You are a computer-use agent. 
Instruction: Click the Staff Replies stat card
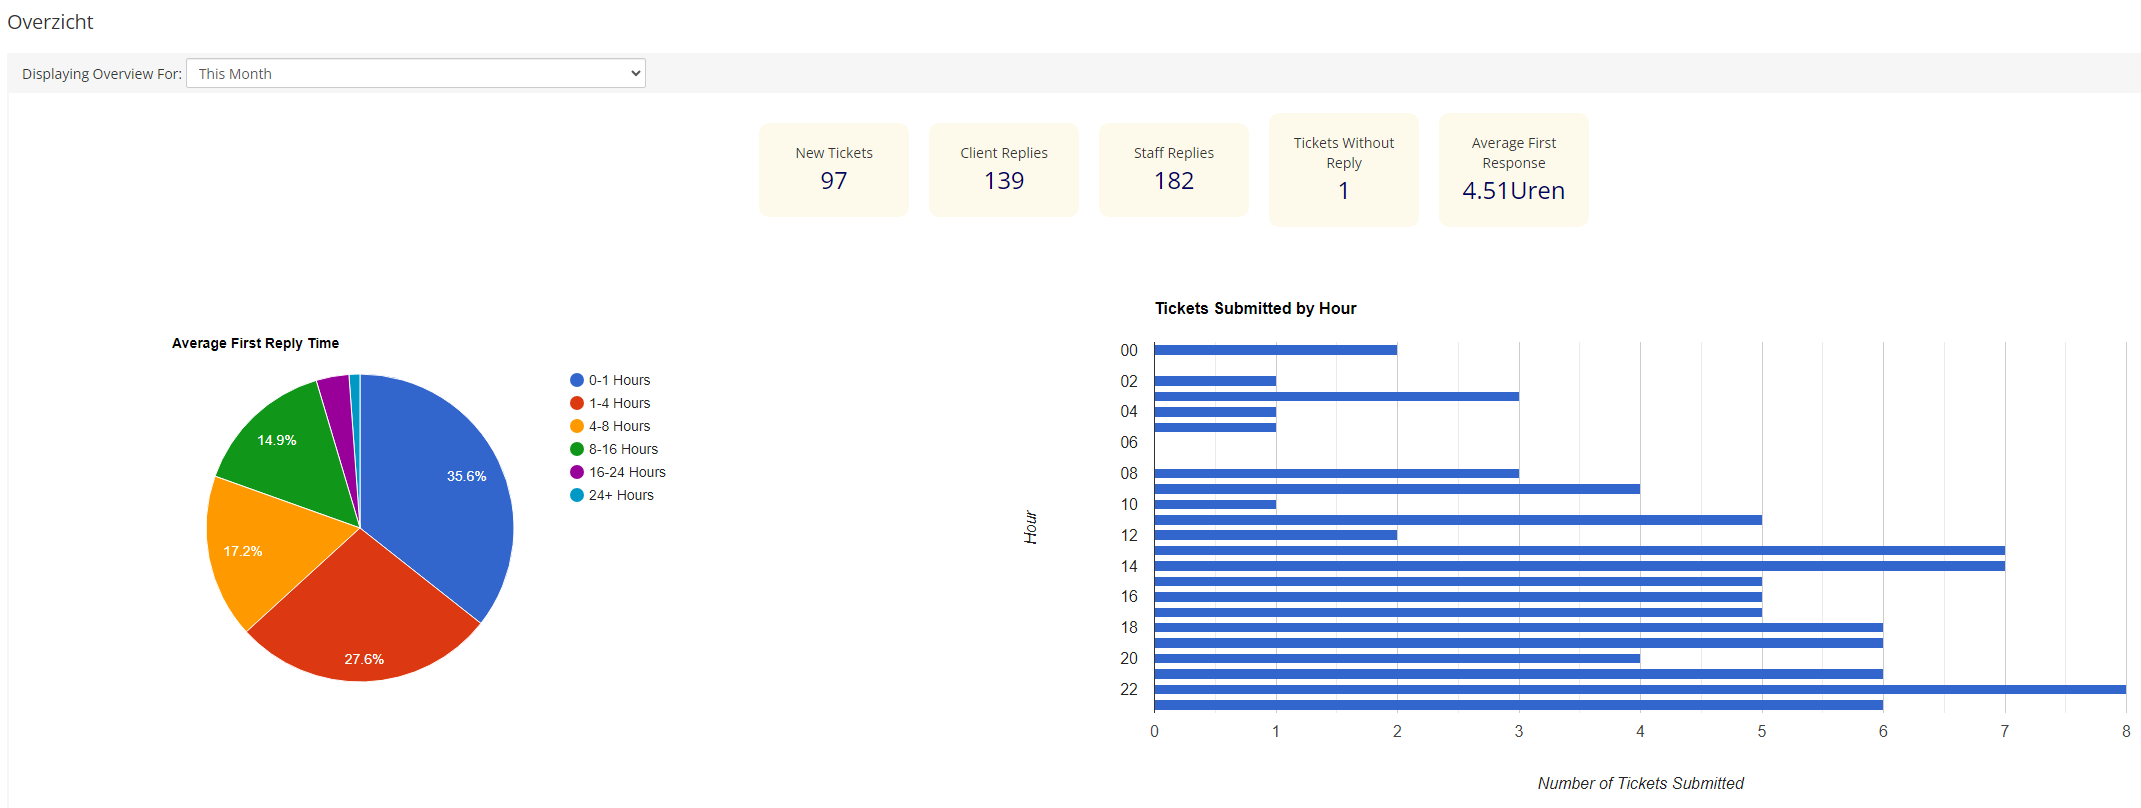click(x=1173, y=169)
